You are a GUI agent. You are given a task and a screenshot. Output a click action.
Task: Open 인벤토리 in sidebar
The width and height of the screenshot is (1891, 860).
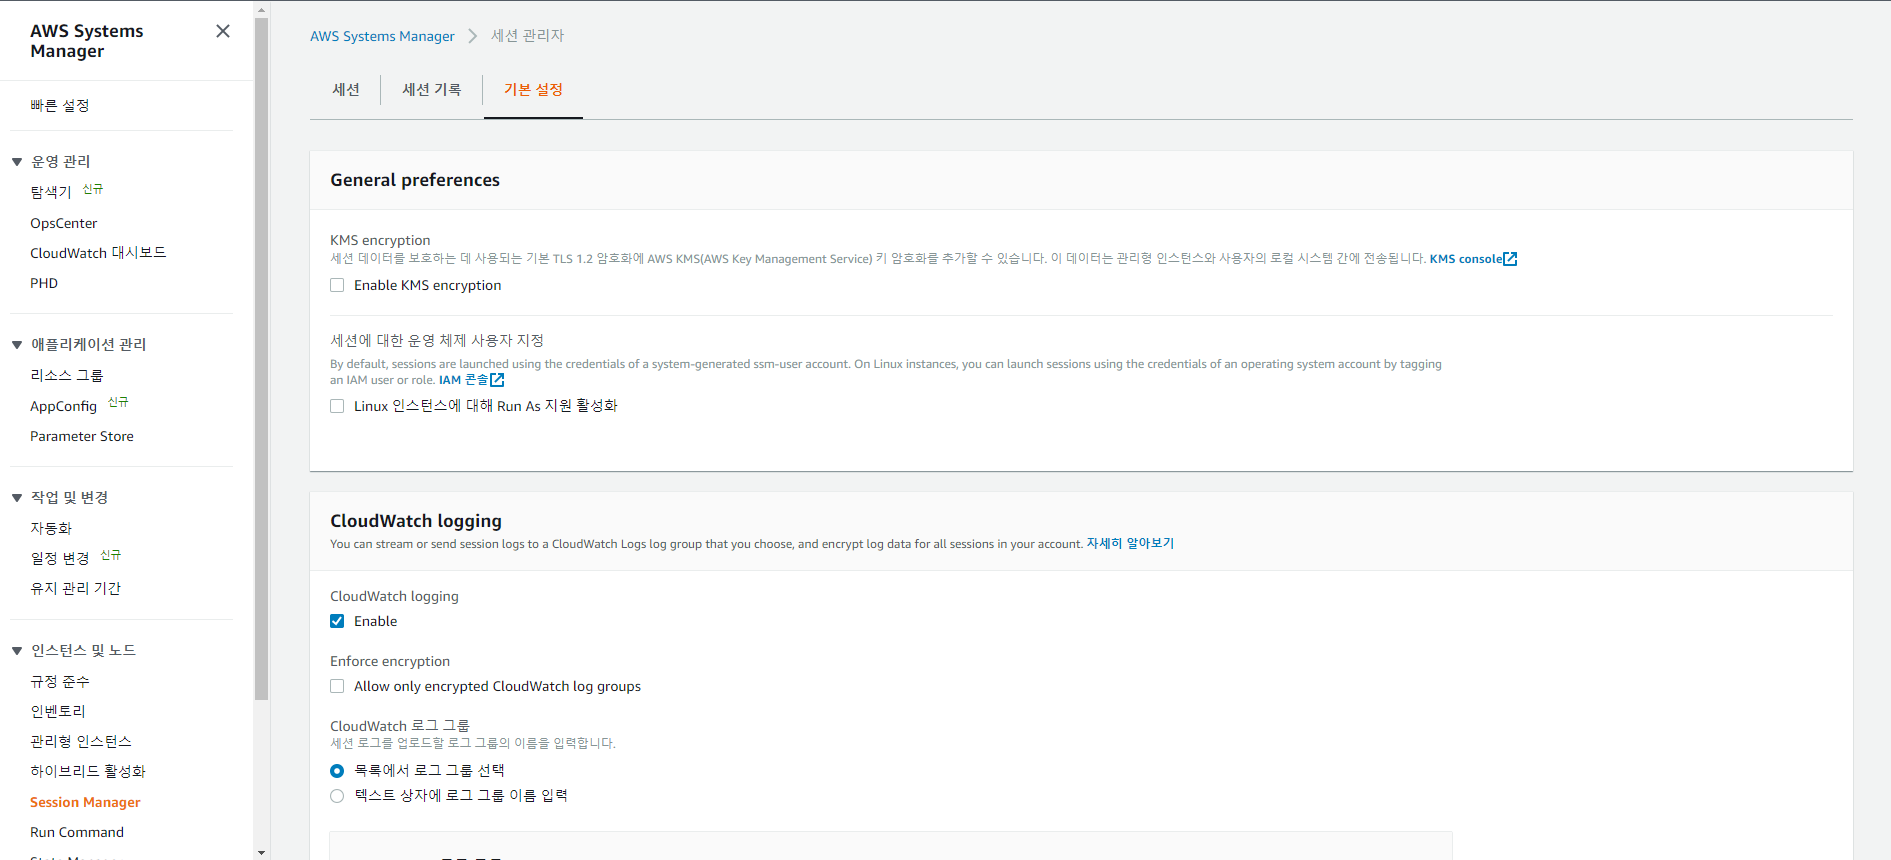pyautogui.click(x=58, y=711)
